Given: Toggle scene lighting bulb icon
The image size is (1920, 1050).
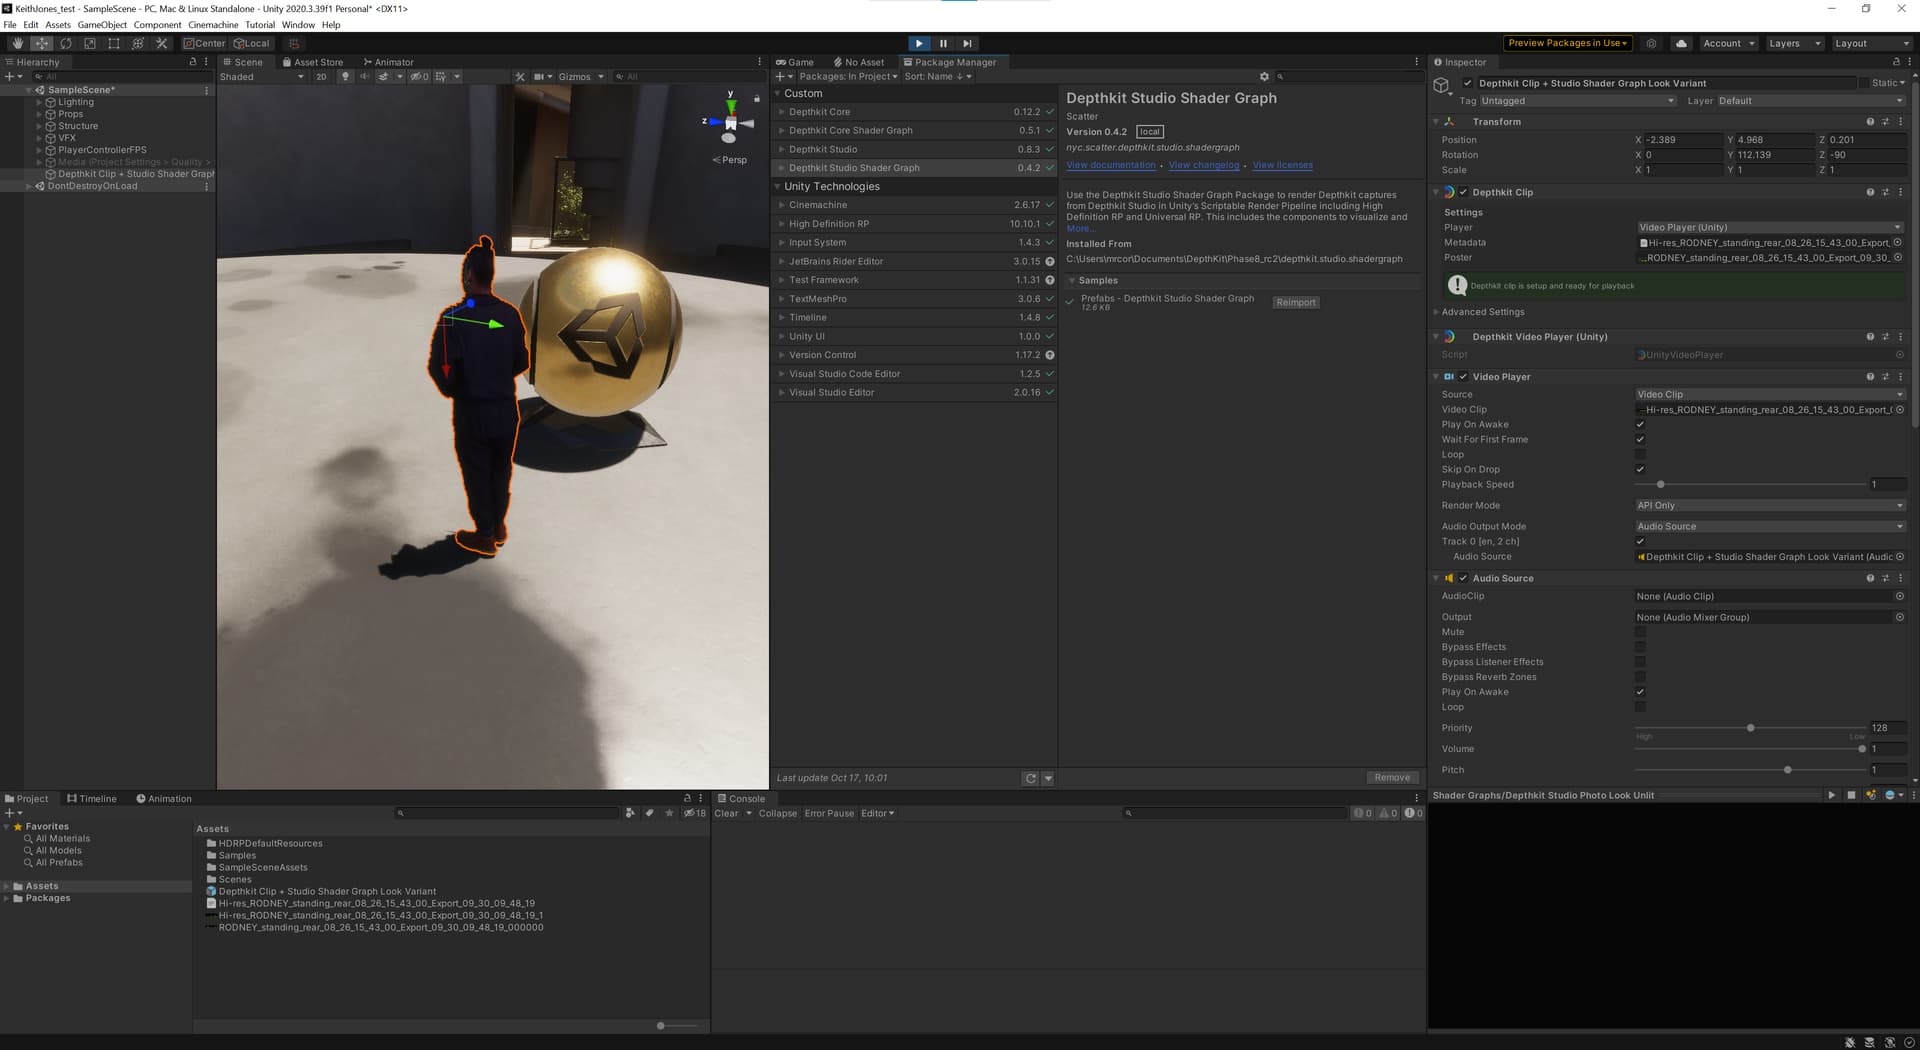Looking at the screenshot, I should 345,77.
